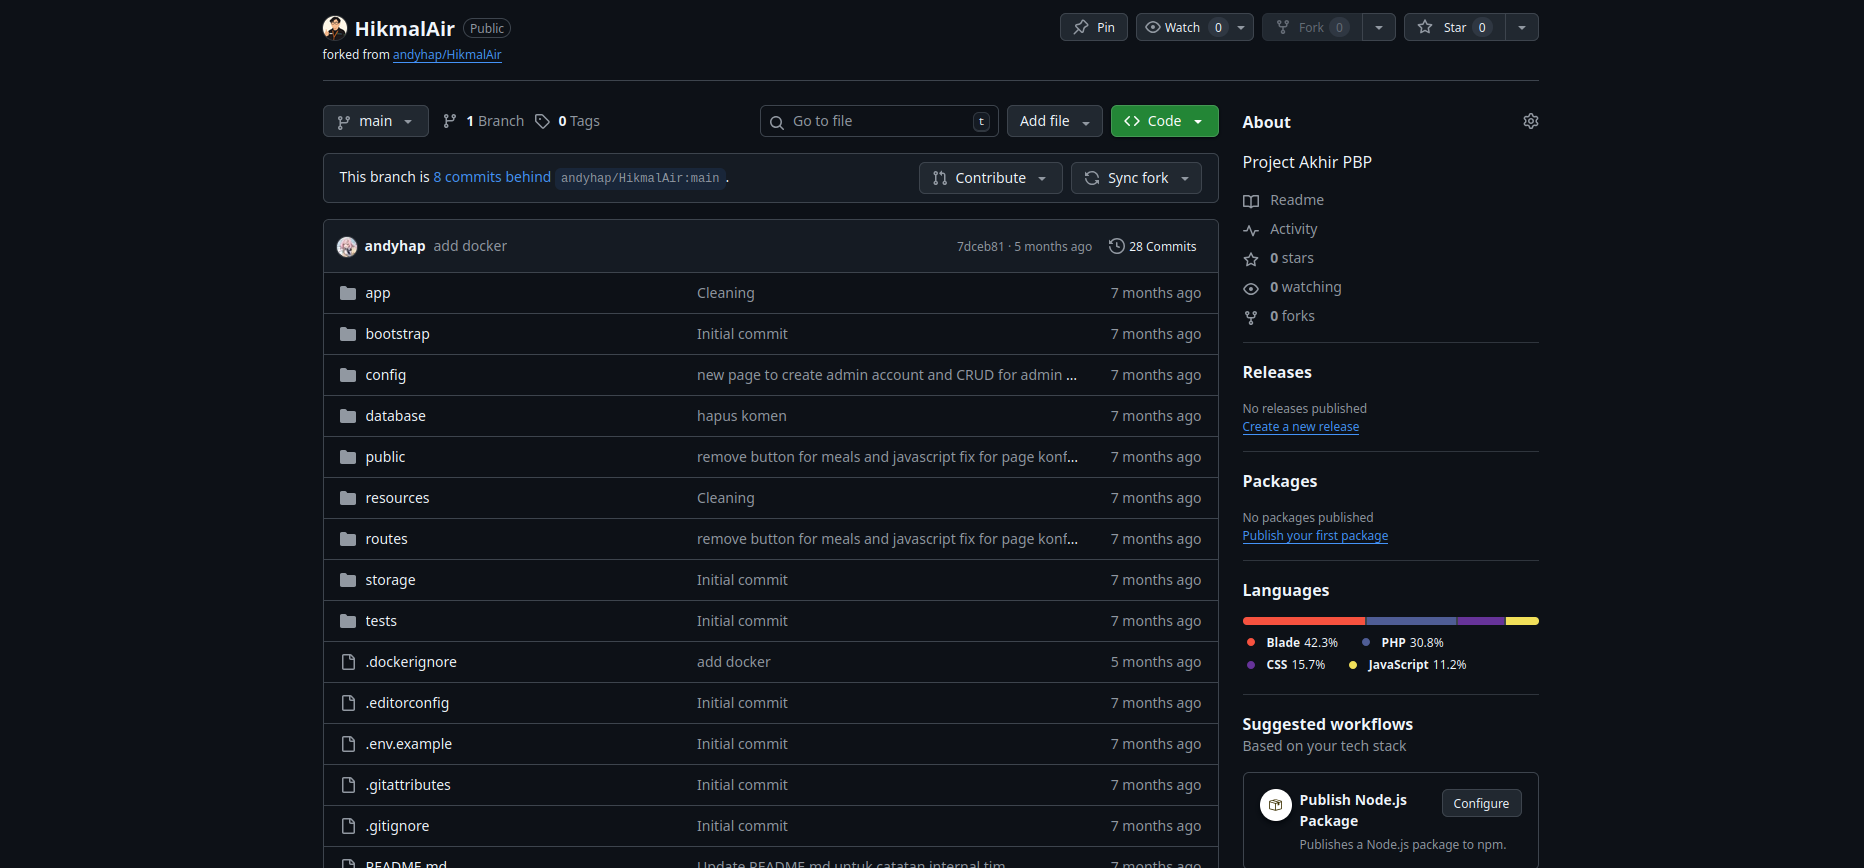Image resolution: width=1864 pixels, height=868 pixels.
Task: Click Create a new release link
Action: click(x=1300, y=427)
